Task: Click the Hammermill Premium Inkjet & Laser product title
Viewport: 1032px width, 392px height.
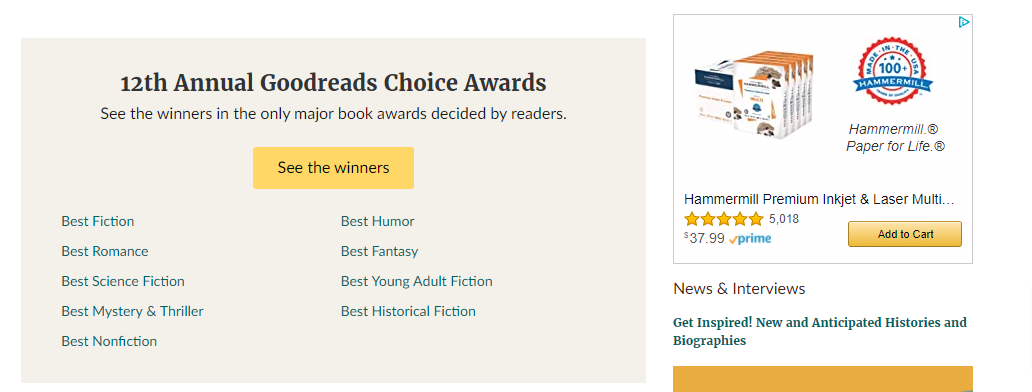Action: tap(819, 199)
